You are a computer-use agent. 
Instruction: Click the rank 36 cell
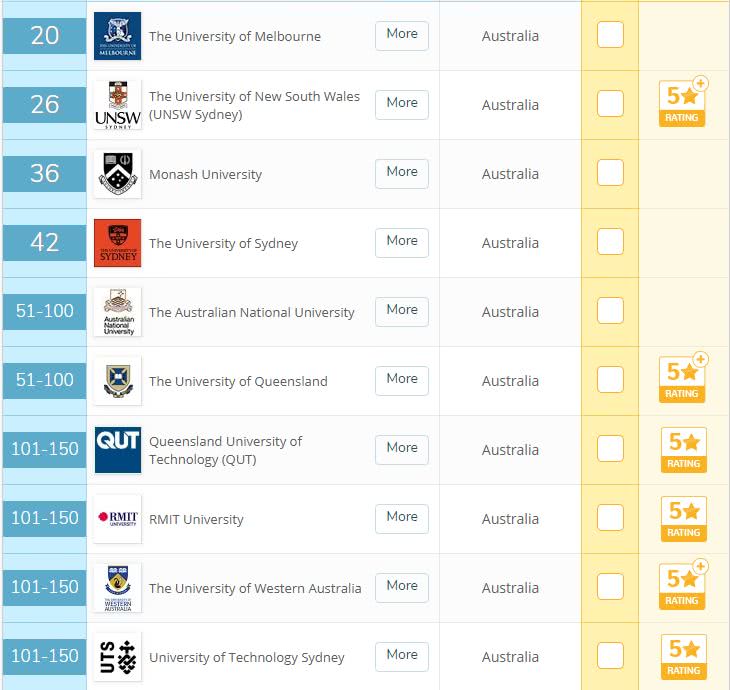point(45,174)
